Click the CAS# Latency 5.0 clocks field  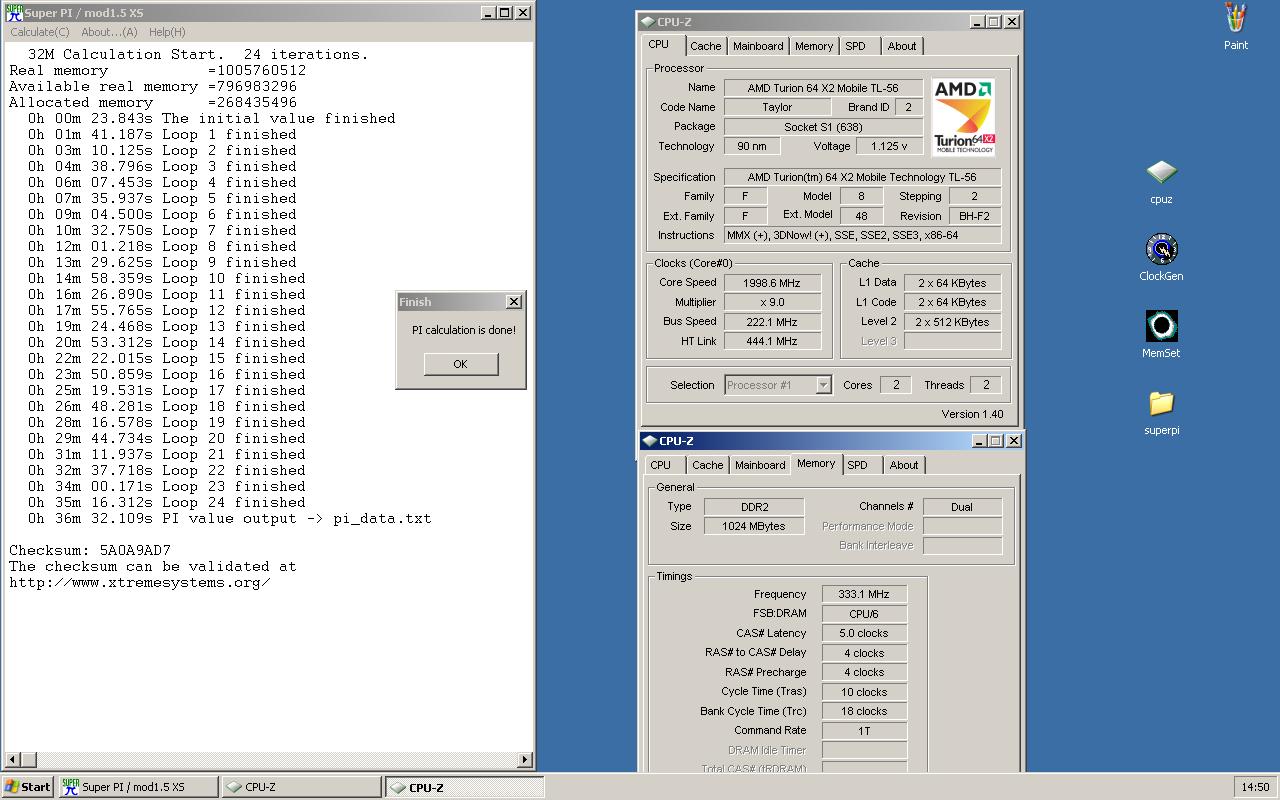[x=864, y=633]
